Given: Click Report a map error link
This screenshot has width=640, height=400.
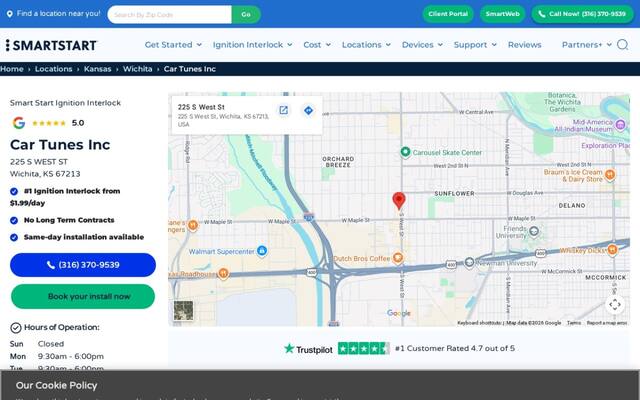Looking at the screenshot, I should coord(607,323).
